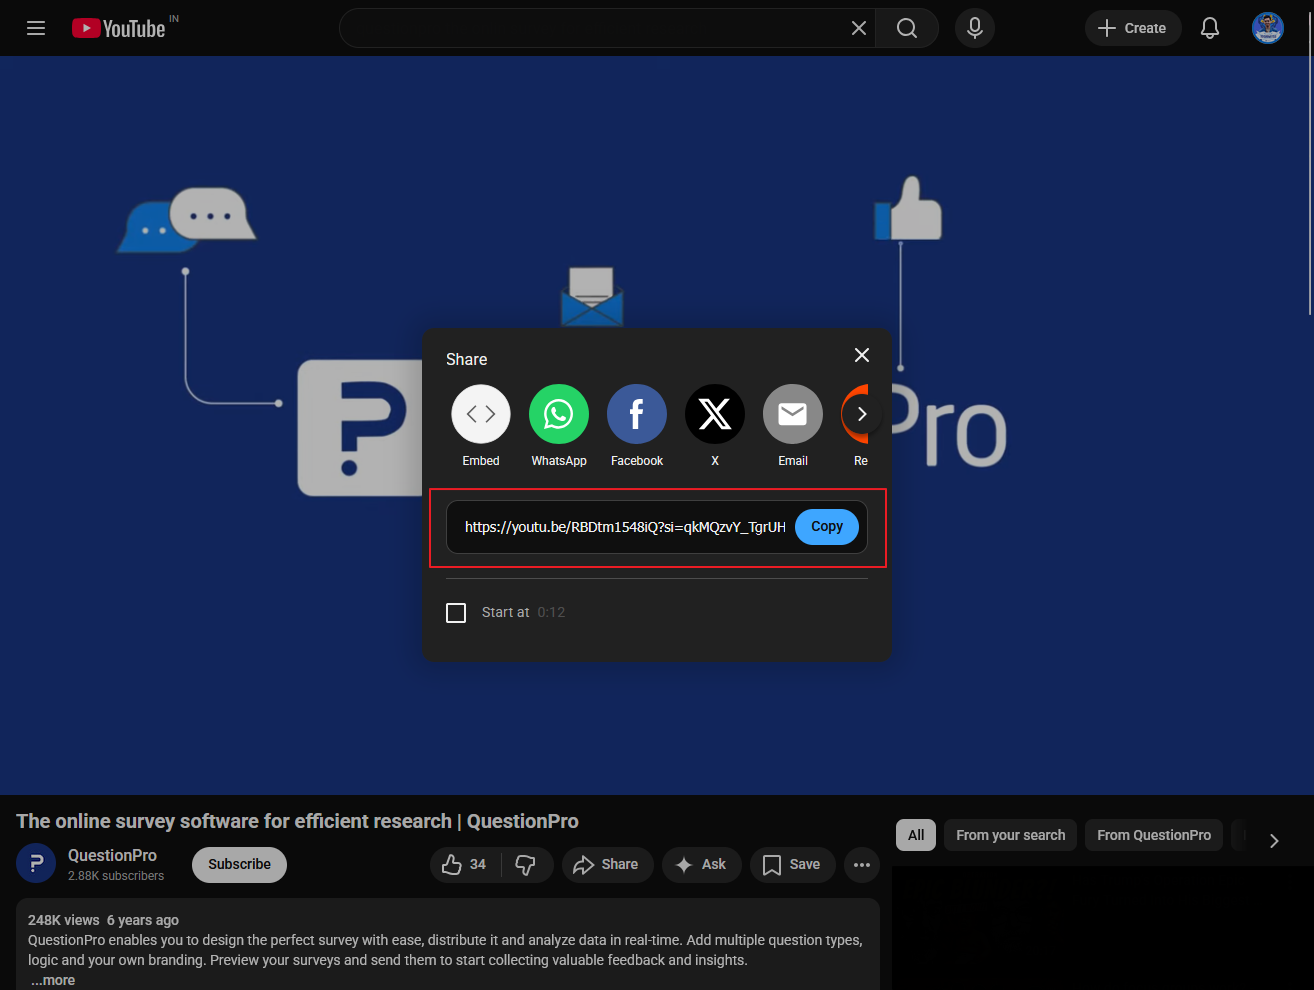This screenshot has width=1314, height=990.
Task: Open more actions three-dot menu
Action: tap(862, 864)
